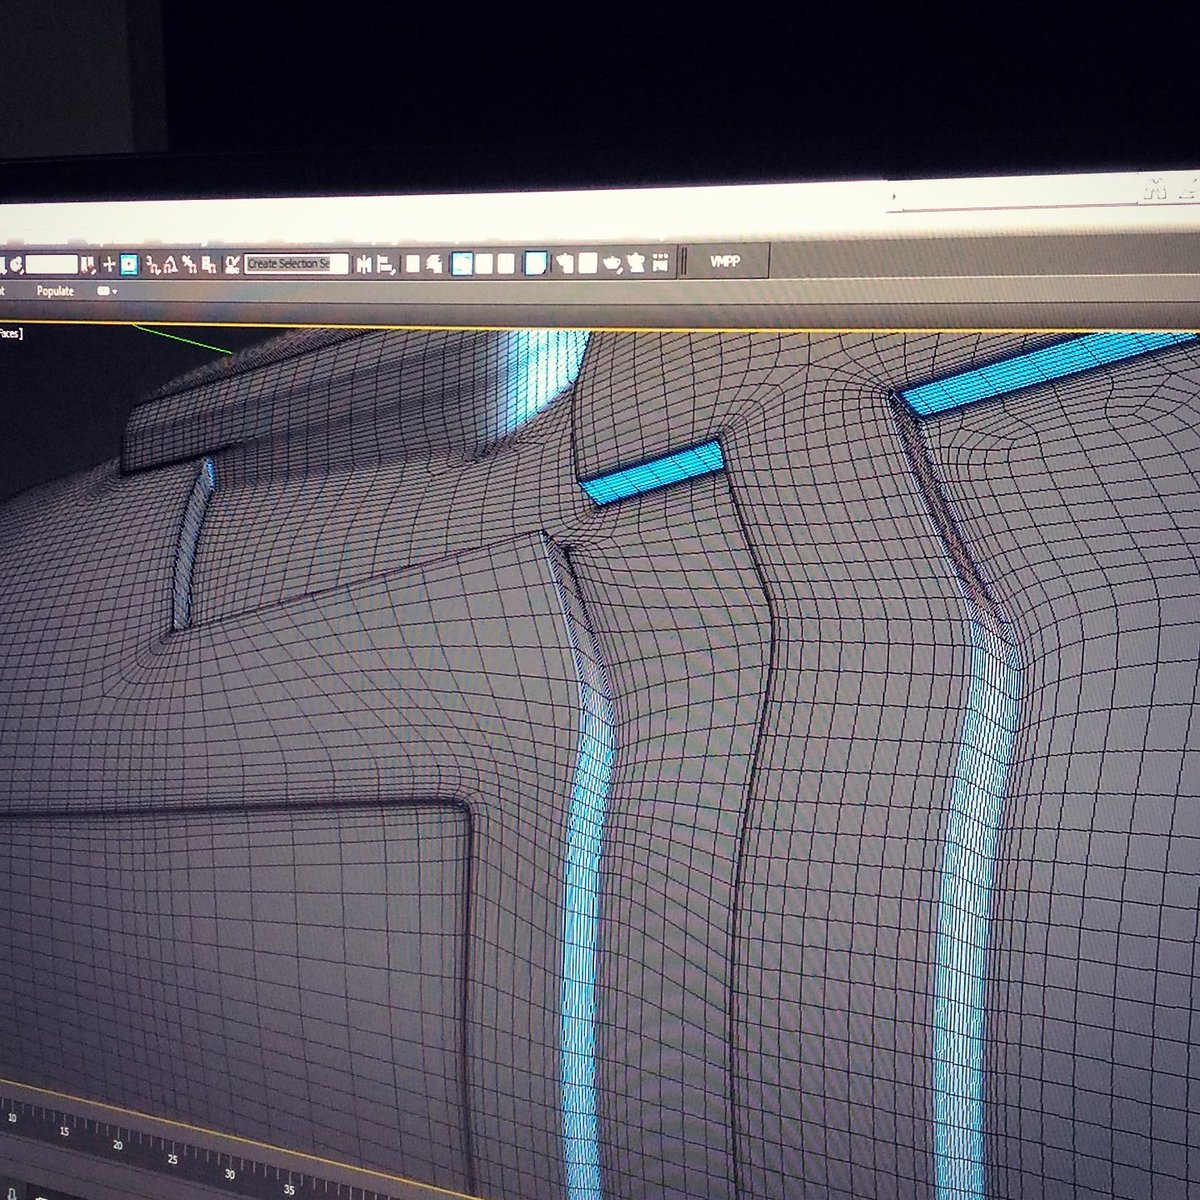This screenshot has width=1200, height=1200.
Task: Toggle the Percent Snap button
Action: point(189,264)
